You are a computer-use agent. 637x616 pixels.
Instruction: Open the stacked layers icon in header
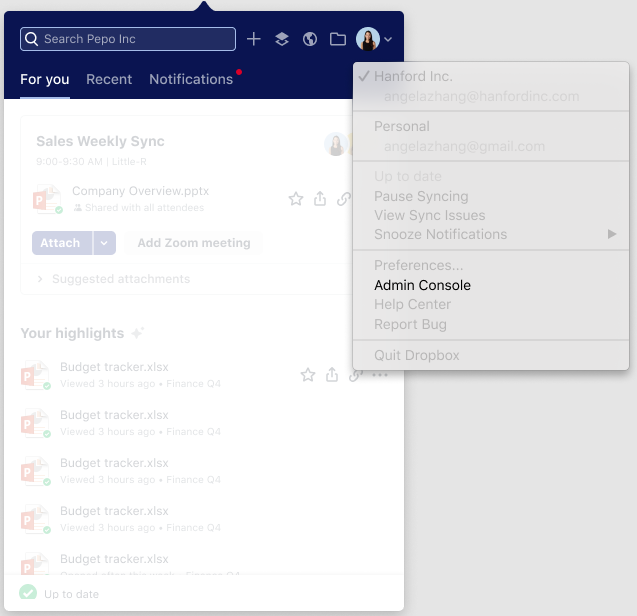[x=282, y=39]
